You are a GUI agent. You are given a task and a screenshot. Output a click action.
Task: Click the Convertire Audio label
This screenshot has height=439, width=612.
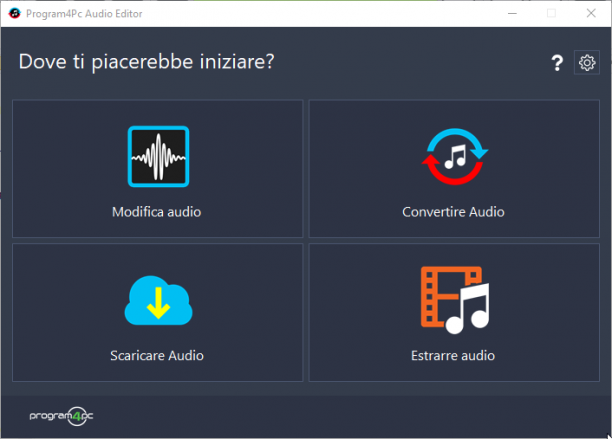pyautogui.click(x=453, y=212)
